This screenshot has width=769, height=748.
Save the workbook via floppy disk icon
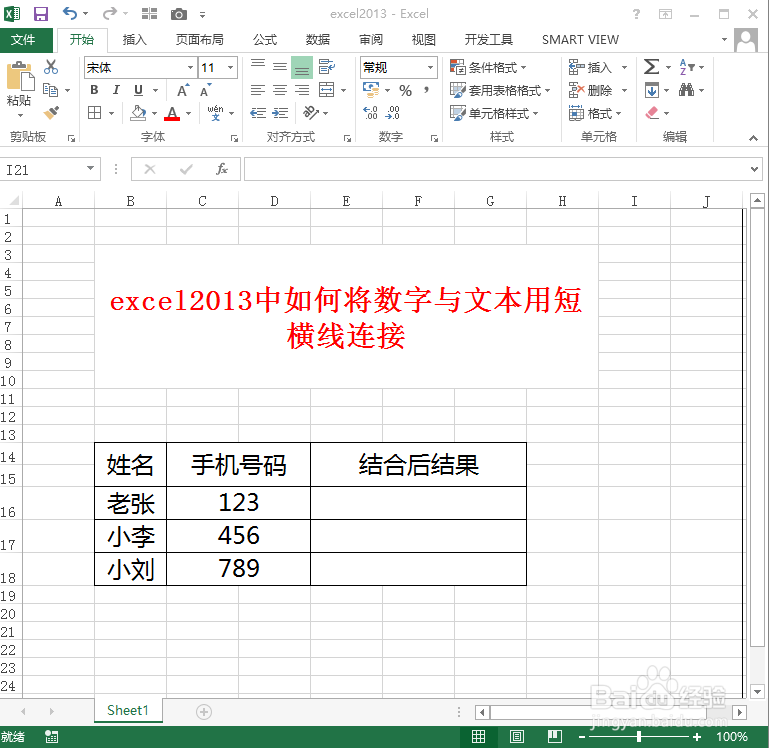pyautogui.click(x=41, y=14)
